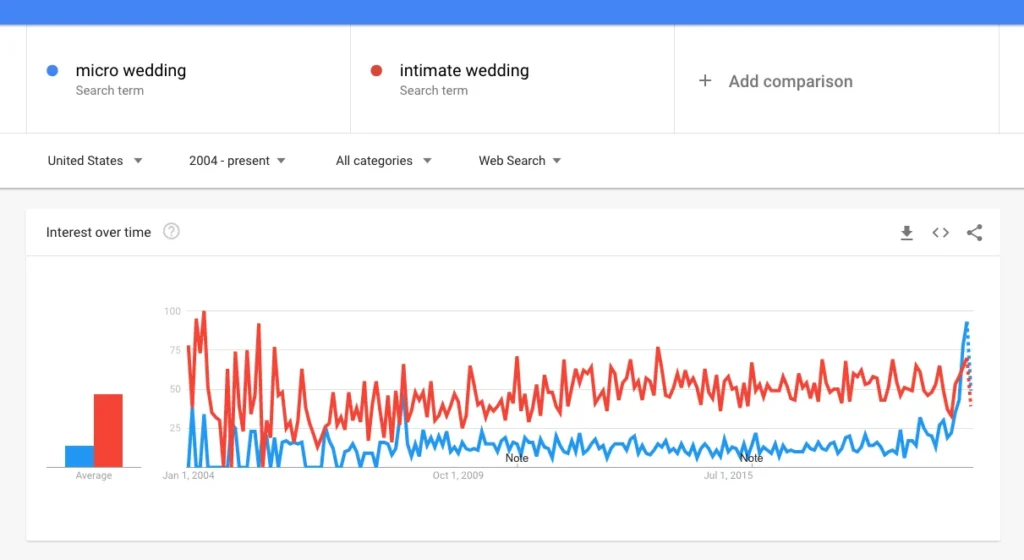Image resolution: width=1024 pixels, height=560 pixels.
Task: Select the red Average bar
Action: (108, 430)
